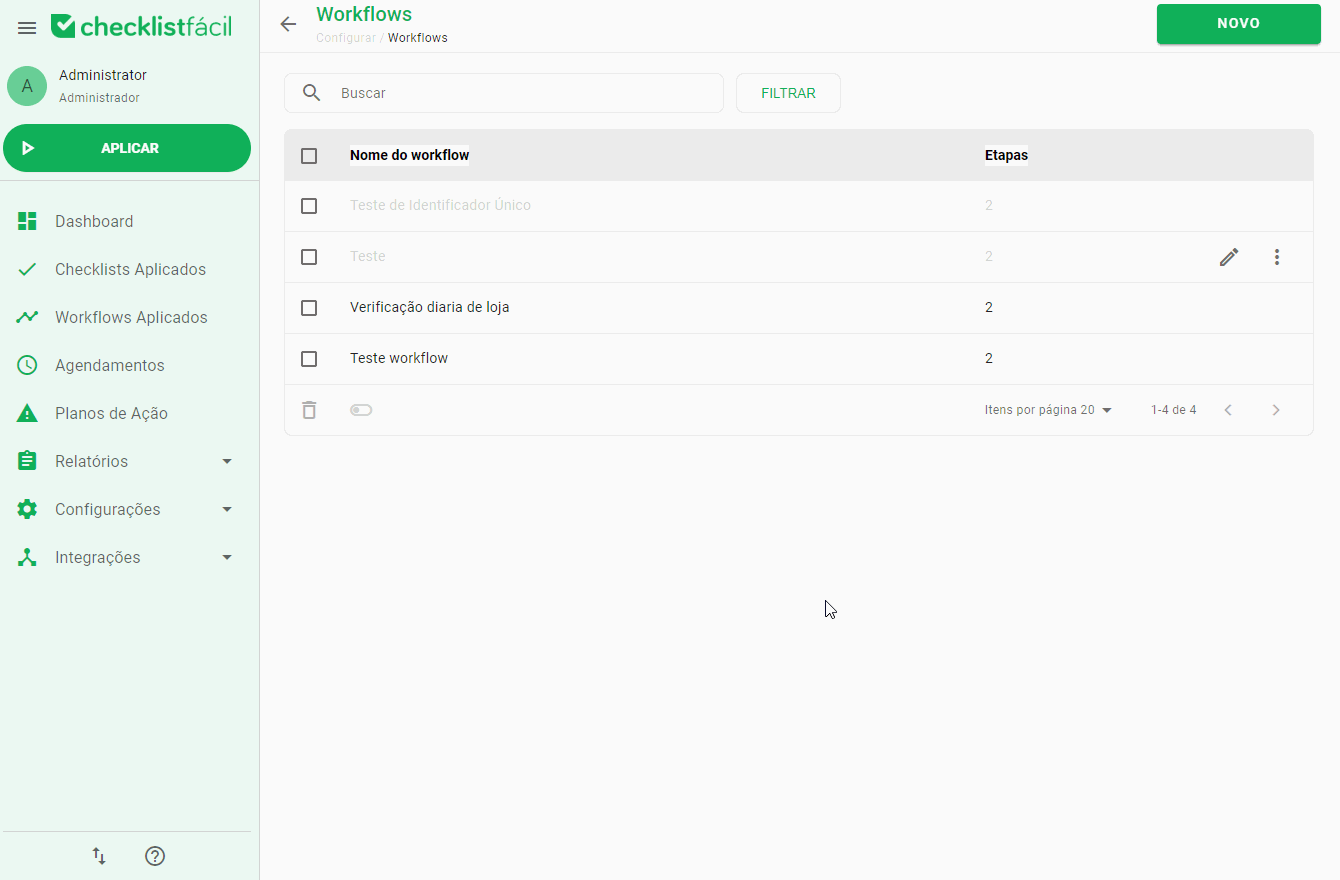Viewport: 1340px width, 880px height.
Task: Edit the Teste workflow with pencil icon
Action: [1229, 257]
